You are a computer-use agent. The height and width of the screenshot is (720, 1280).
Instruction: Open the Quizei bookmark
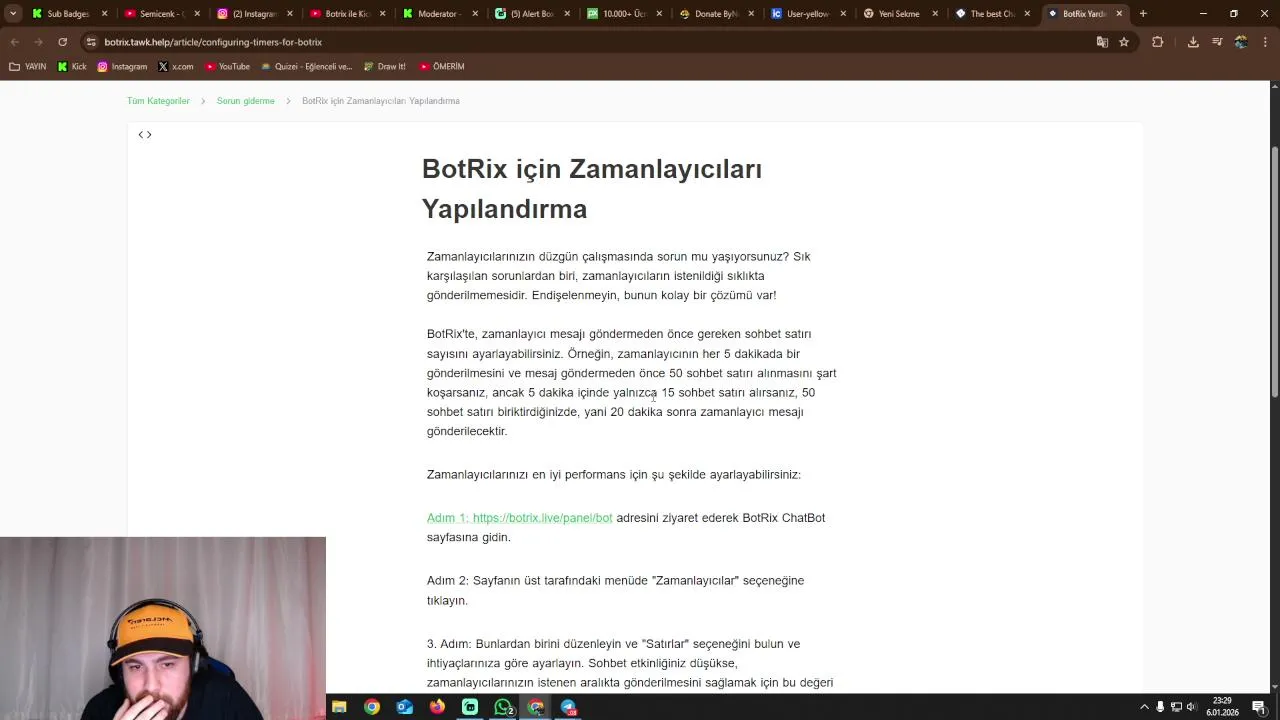[306, 66]
